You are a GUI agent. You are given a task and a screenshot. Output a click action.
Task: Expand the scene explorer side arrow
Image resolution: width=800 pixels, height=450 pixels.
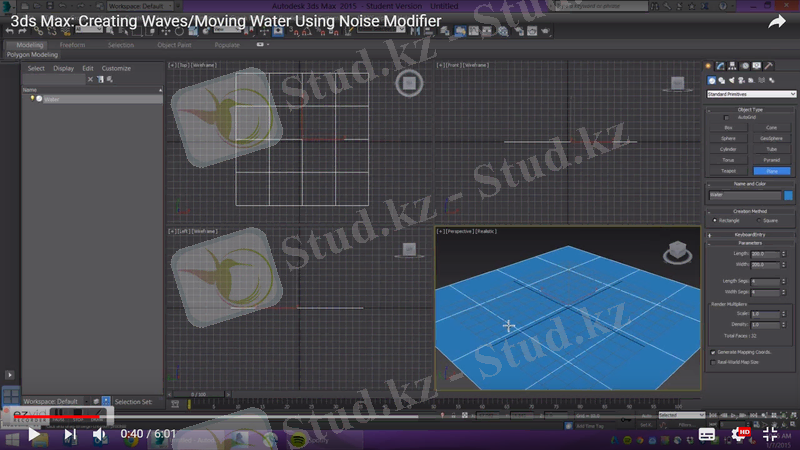[x=10, y=375]
